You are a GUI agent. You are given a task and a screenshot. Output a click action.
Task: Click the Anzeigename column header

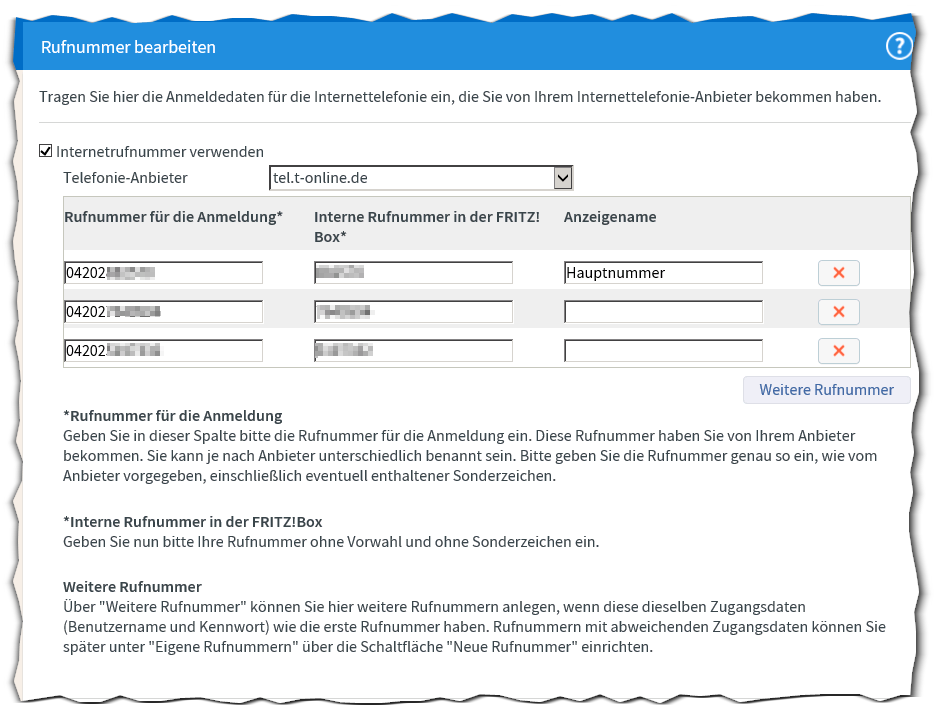coord(610,217)
